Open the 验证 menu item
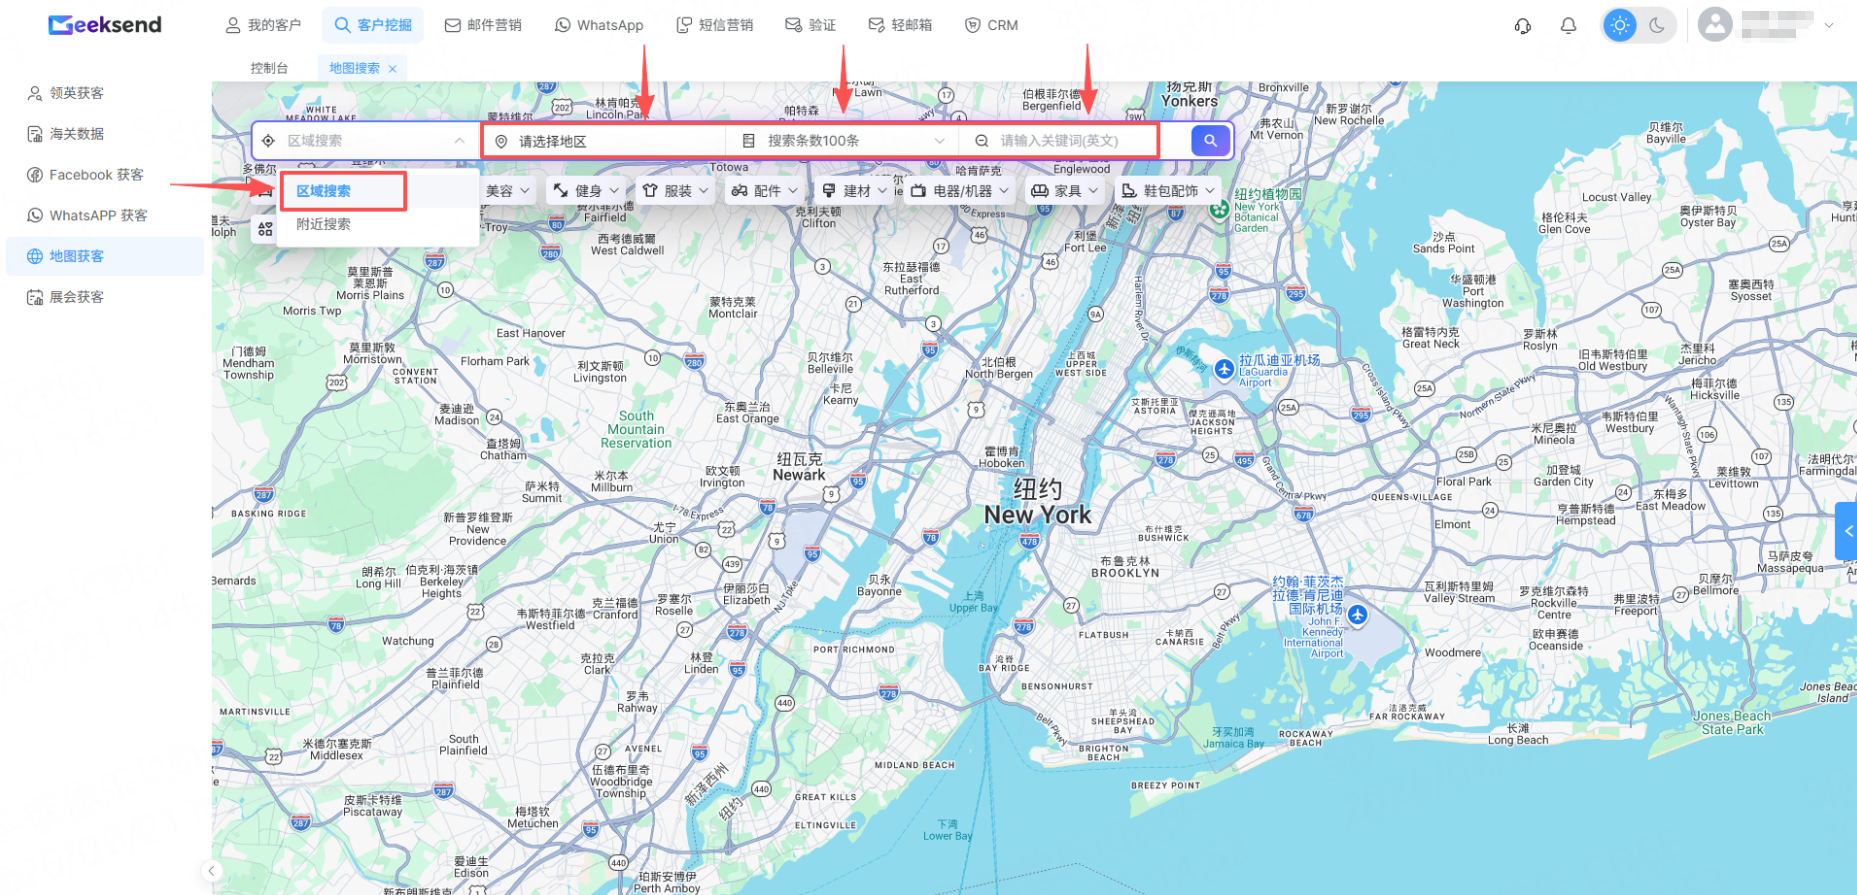The height and width of the screenshot is (895, 1857). 811,25
